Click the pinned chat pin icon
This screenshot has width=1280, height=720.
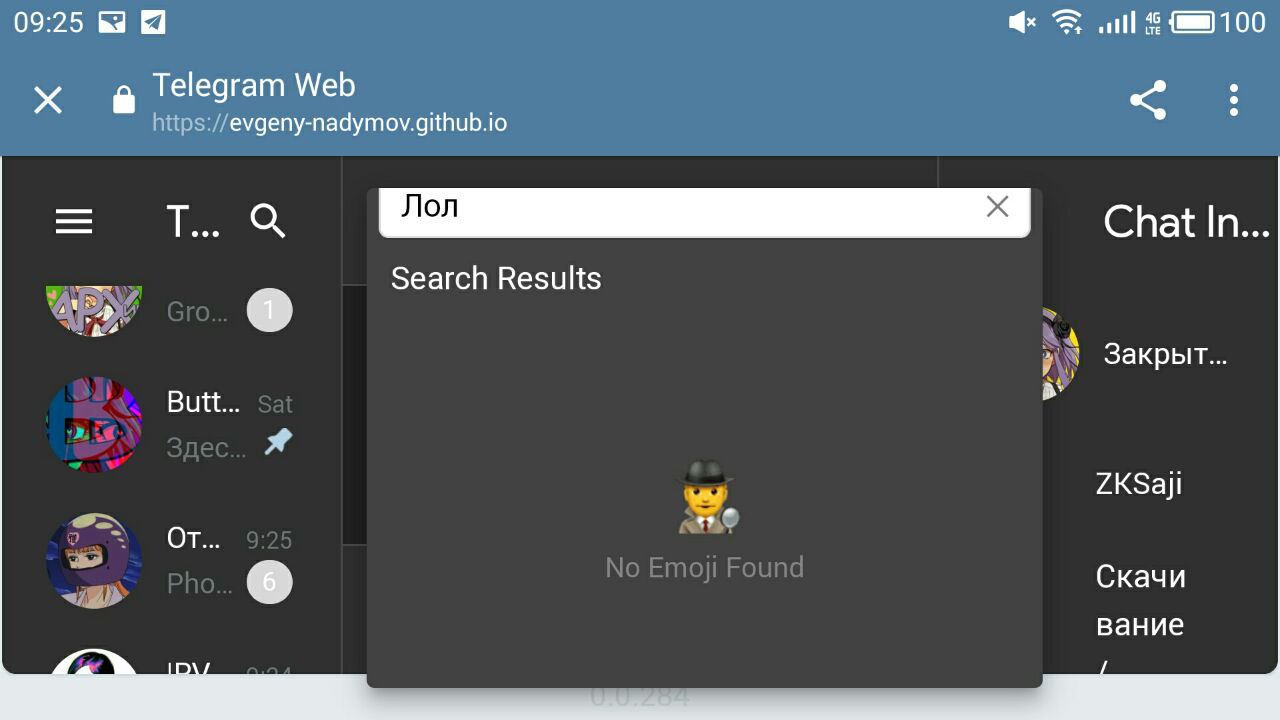pos(278,442)
